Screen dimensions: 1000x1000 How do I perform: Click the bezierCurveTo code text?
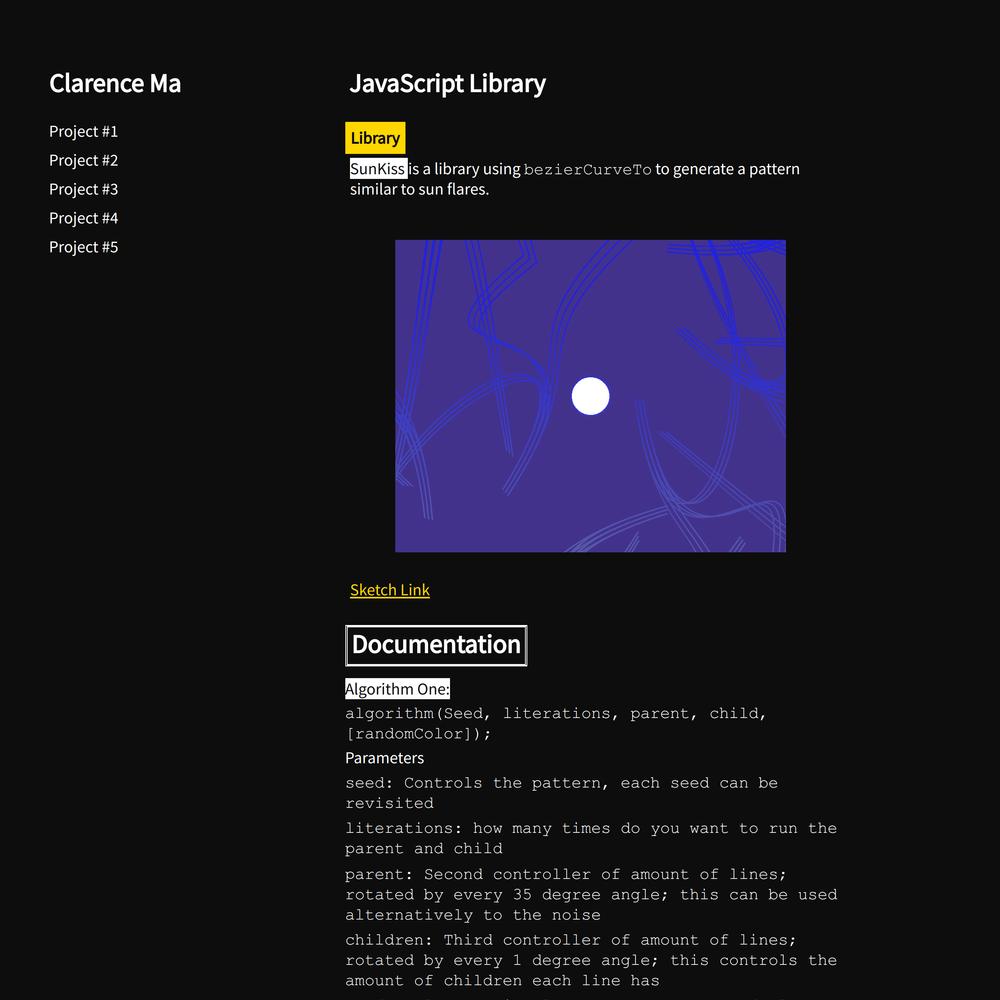(x=587, y=170)
